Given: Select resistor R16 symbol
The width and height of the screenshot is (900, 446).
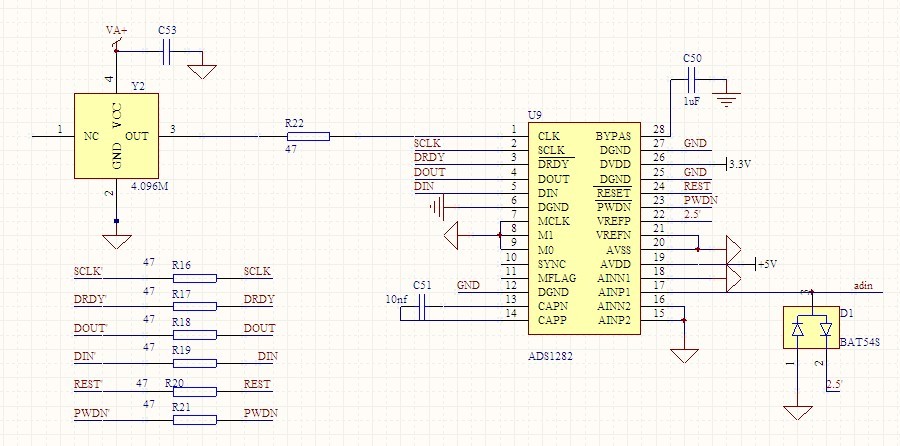Looking at the screenshot, I should [x=195, y=278].
